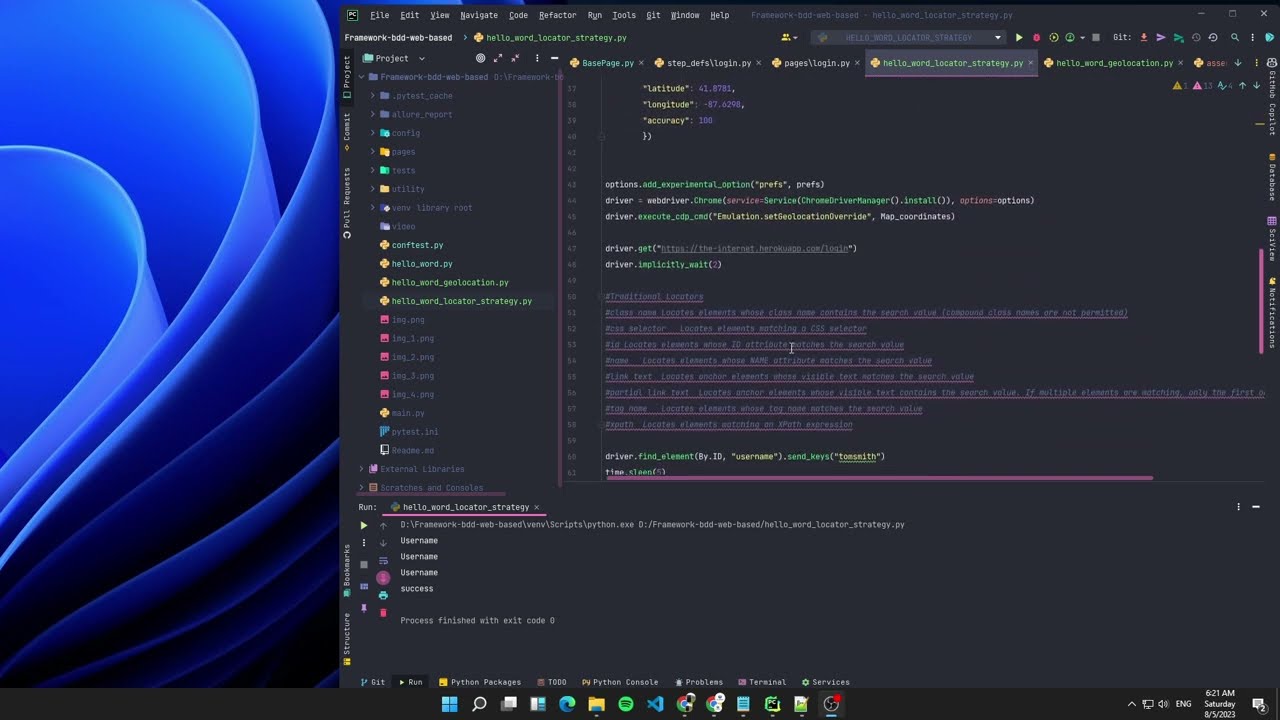Open Python Console tool window

[x=620, y=682]
